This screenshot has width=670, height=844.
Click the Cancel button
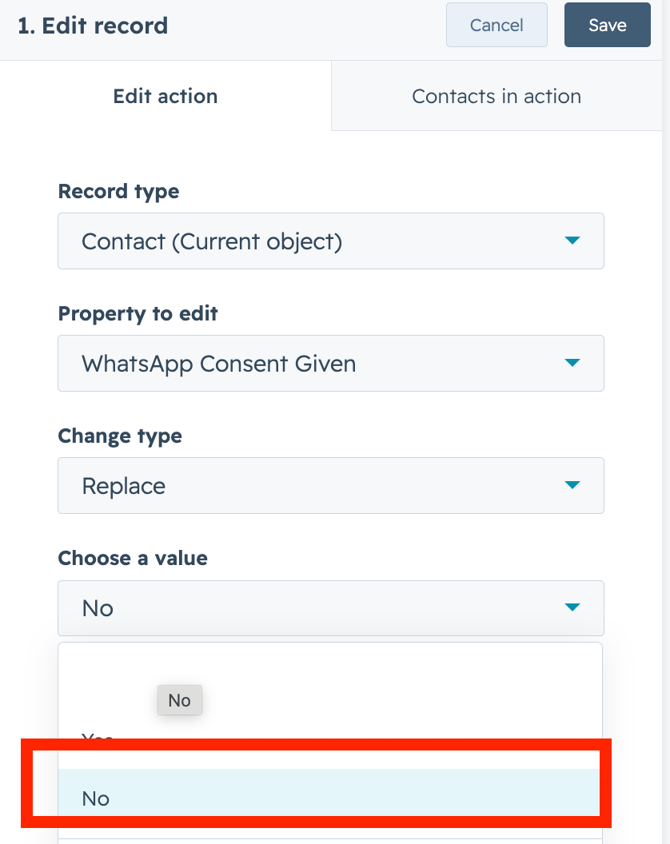point(496,25)
